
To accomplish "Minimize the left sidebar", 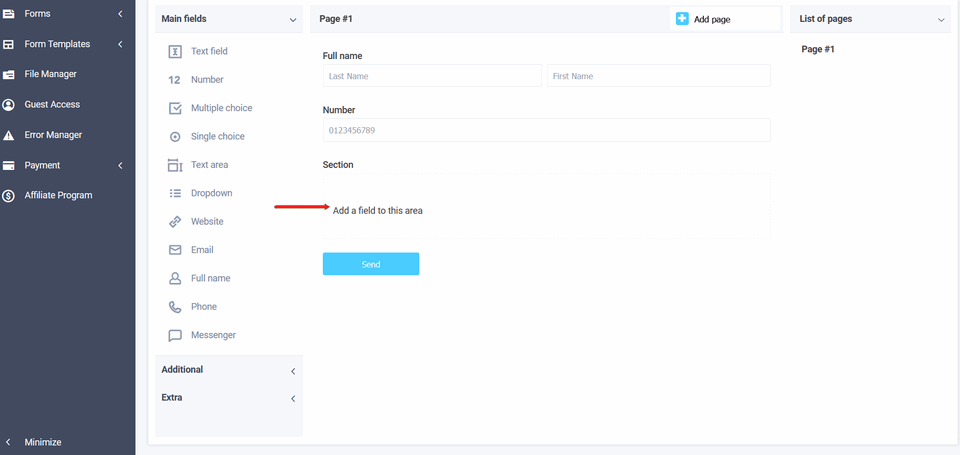I will click(x=42, y=442).
